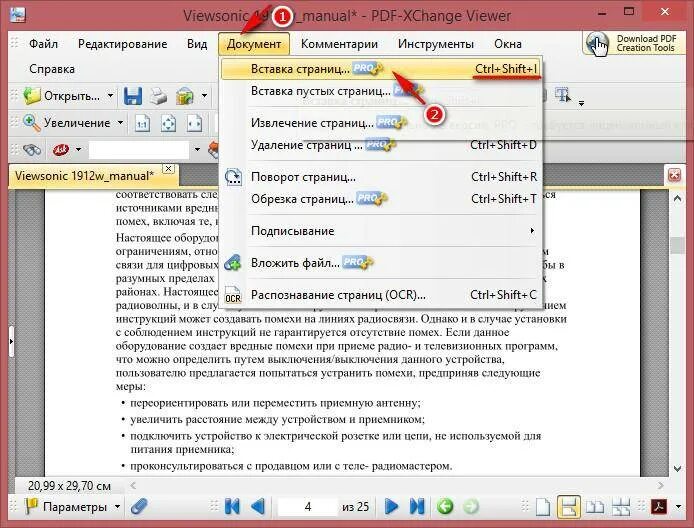Choose Поворот страниц menu item
The height and width of the screenshot is (528, 694).
381,177
